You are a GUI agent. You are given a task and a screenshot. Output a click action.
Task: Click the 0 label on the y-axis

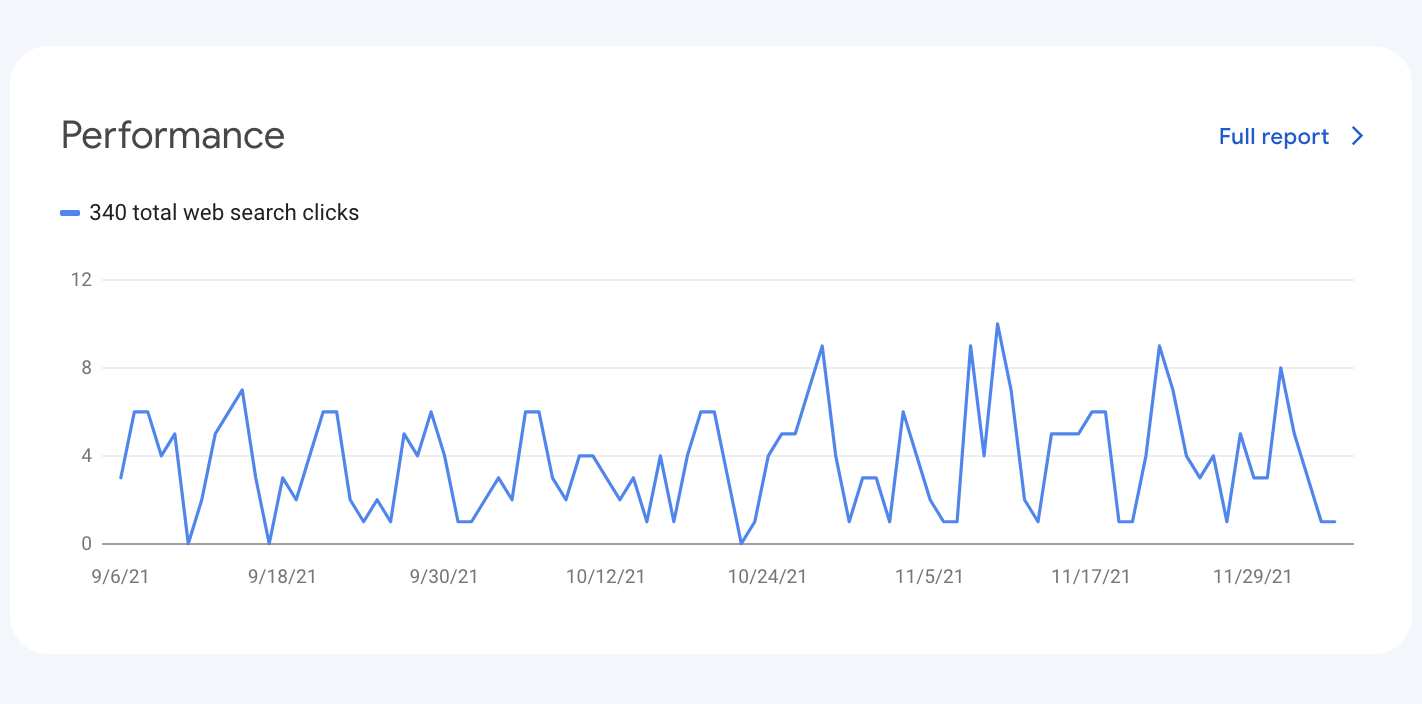pyautogui.click(x=86, y=544)
